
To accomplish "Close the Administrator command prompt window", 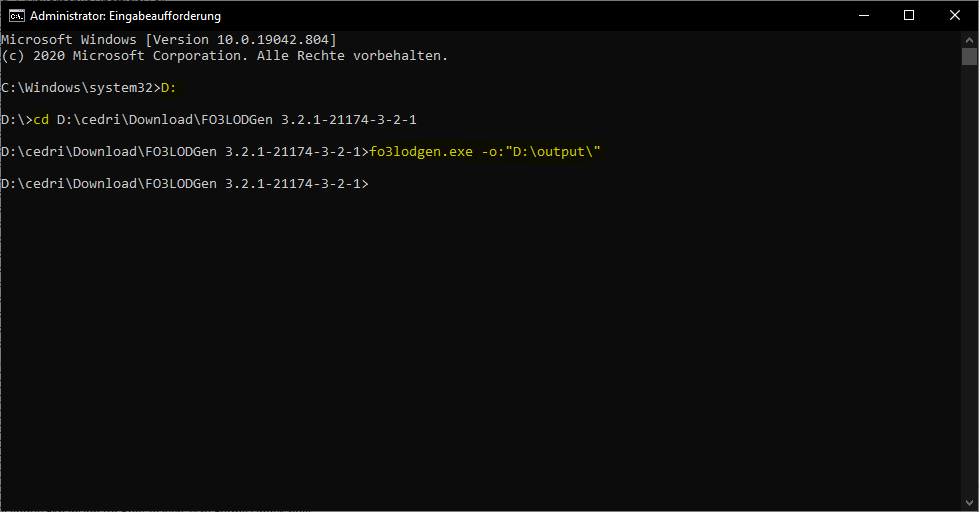I will pos(955,15).
